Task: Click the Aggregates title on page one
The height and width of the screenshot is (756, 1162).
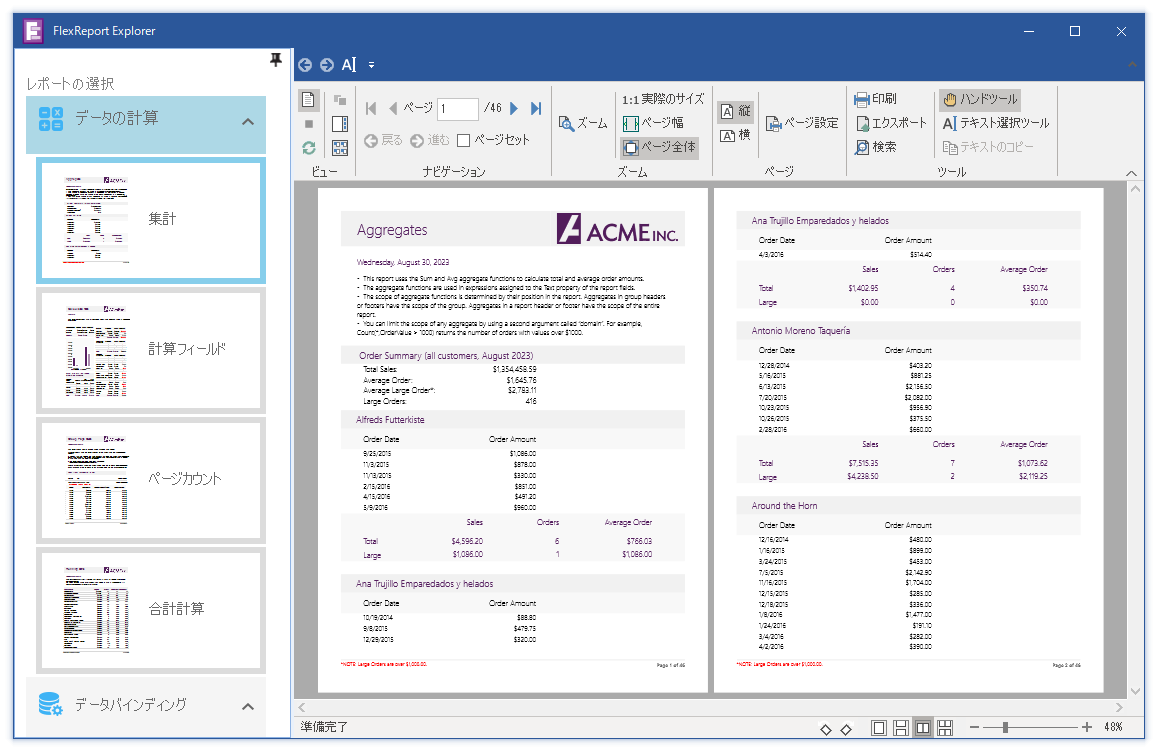Action: pos(392,231)
